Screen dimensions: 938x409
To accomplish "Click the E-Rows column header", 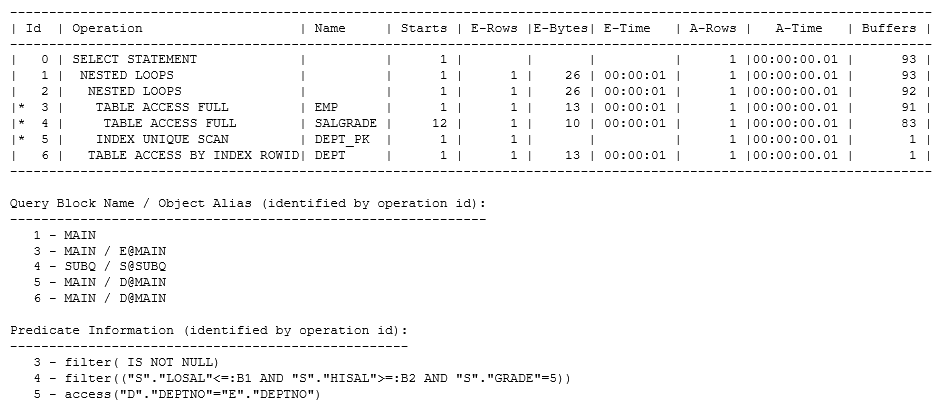I will click(494, 28).
